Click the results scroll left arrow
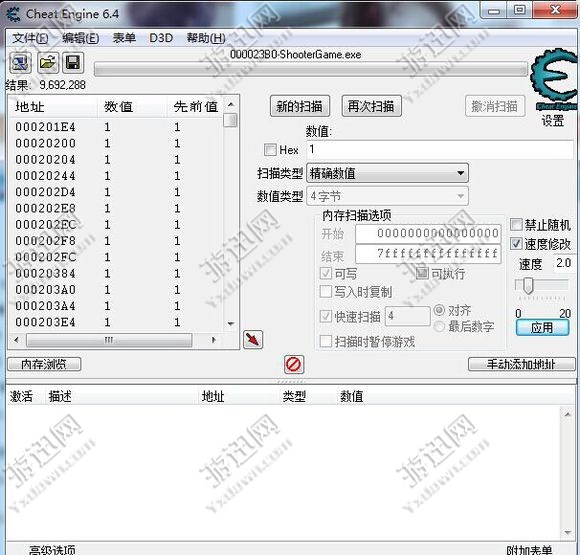 point(16,340)
